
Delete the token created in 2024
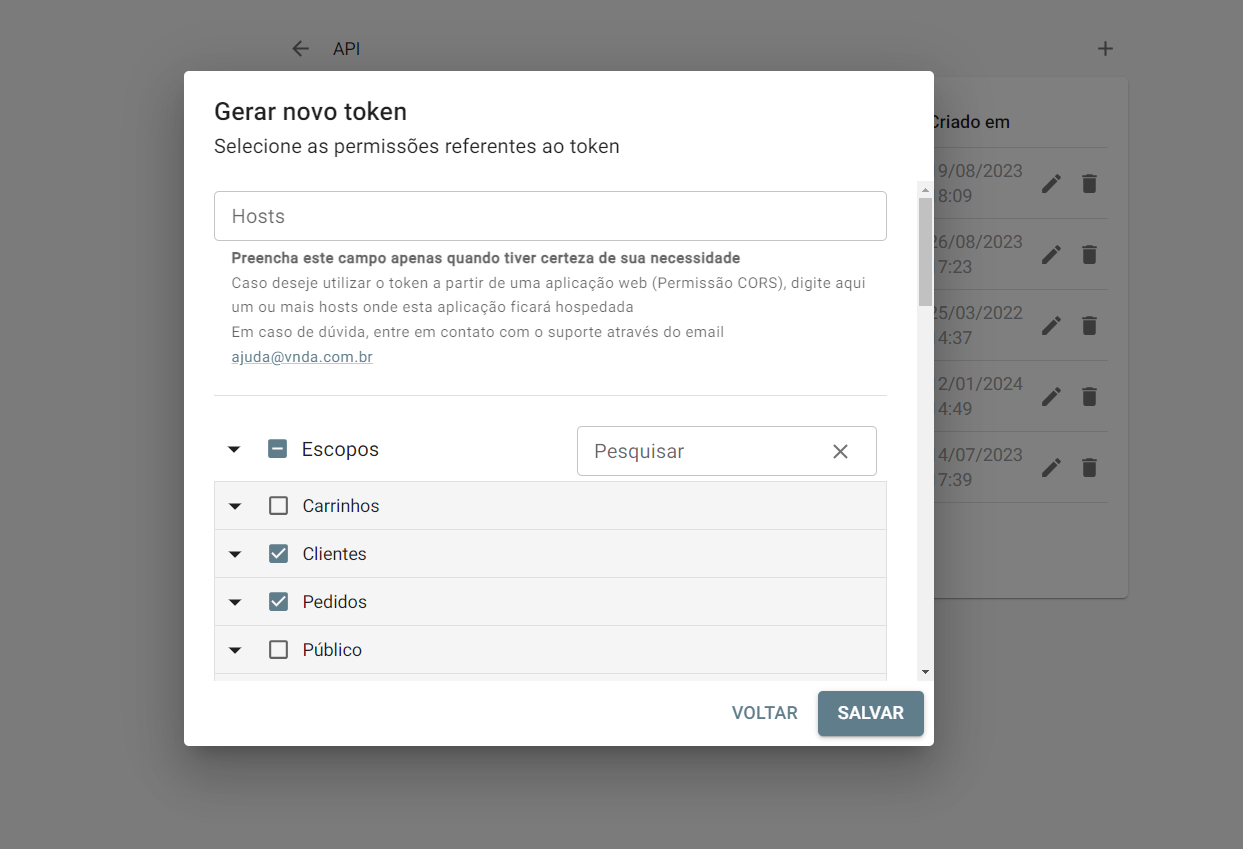tap(1090, 397)
